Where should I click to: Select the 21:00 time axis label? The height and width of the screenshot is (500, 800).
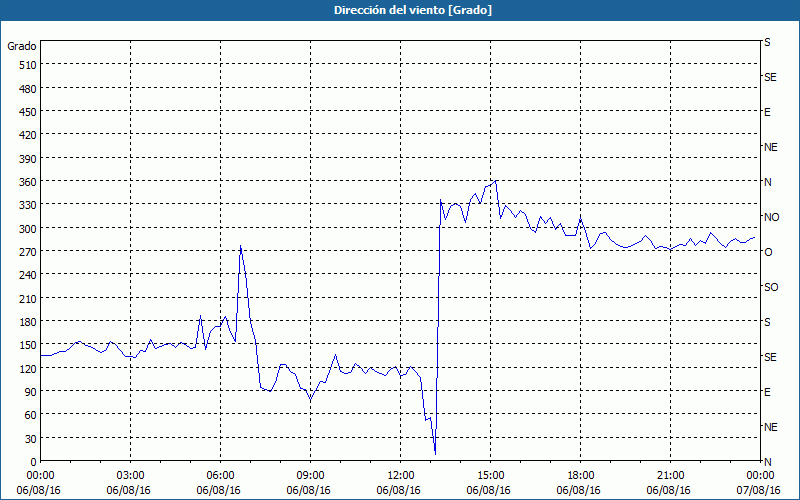670,476
